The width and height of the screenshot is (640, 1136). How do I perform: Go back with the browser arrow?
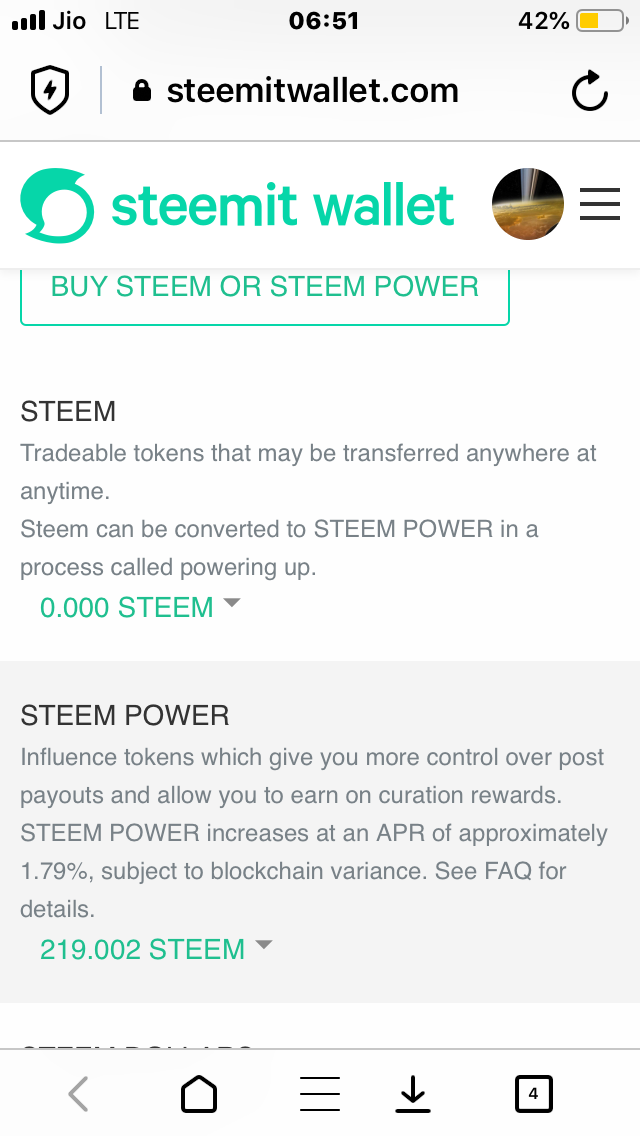point(78,1093)
